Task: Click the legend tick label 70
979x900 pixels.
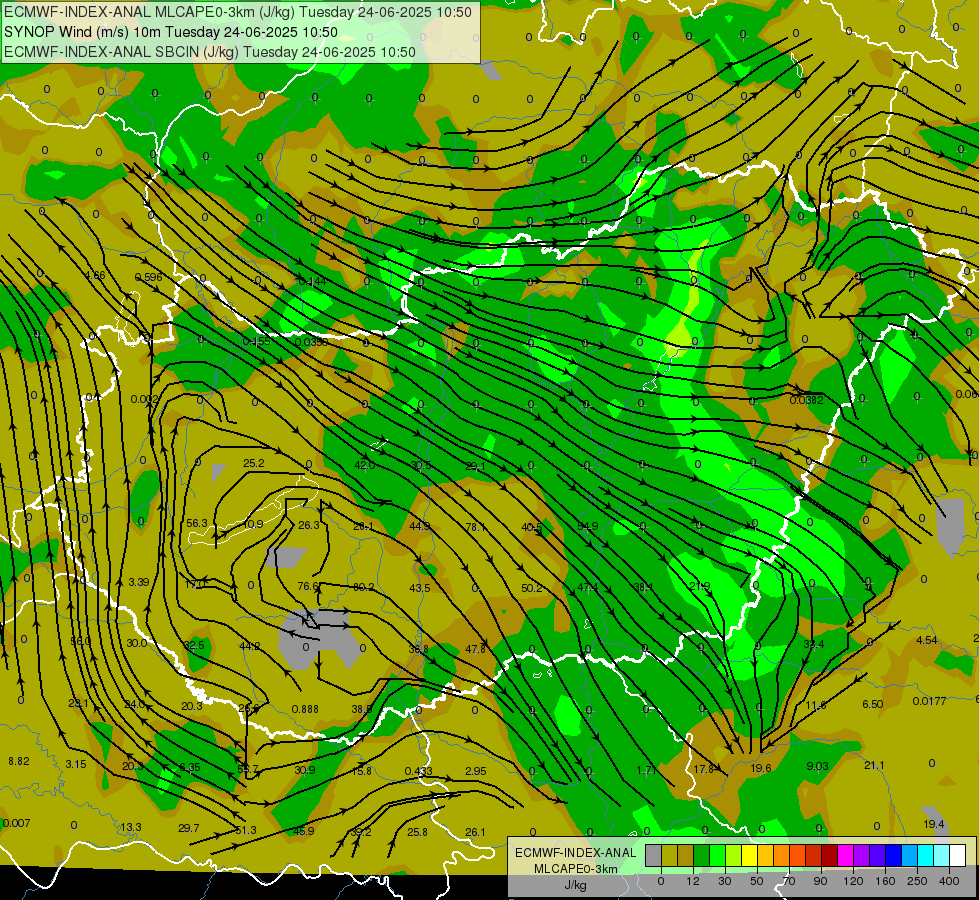Action: 789,881
